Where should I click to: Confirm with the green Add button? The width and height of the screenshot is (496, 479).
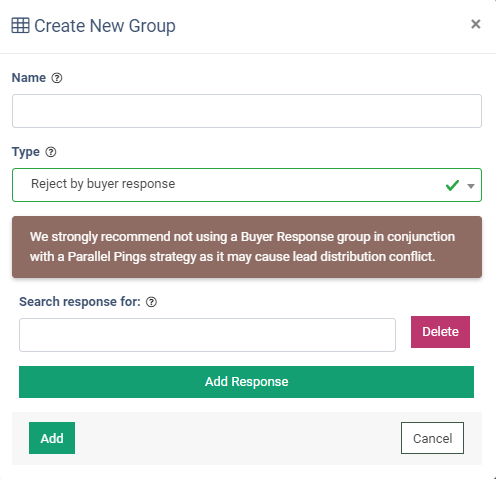point(52,438)
